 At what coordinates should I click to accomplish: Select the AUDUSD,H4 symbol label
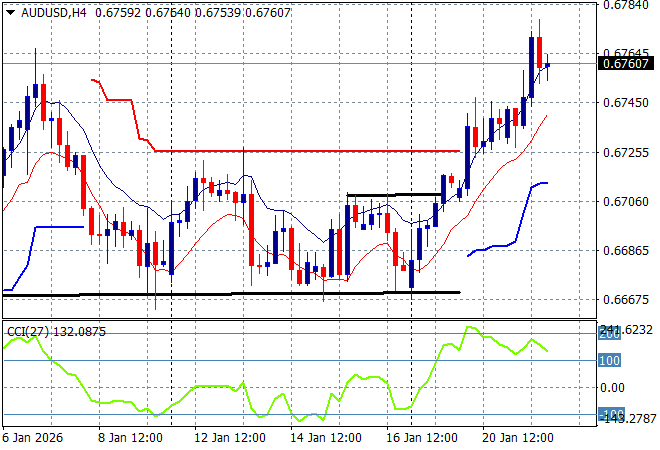tap(53, 13)
